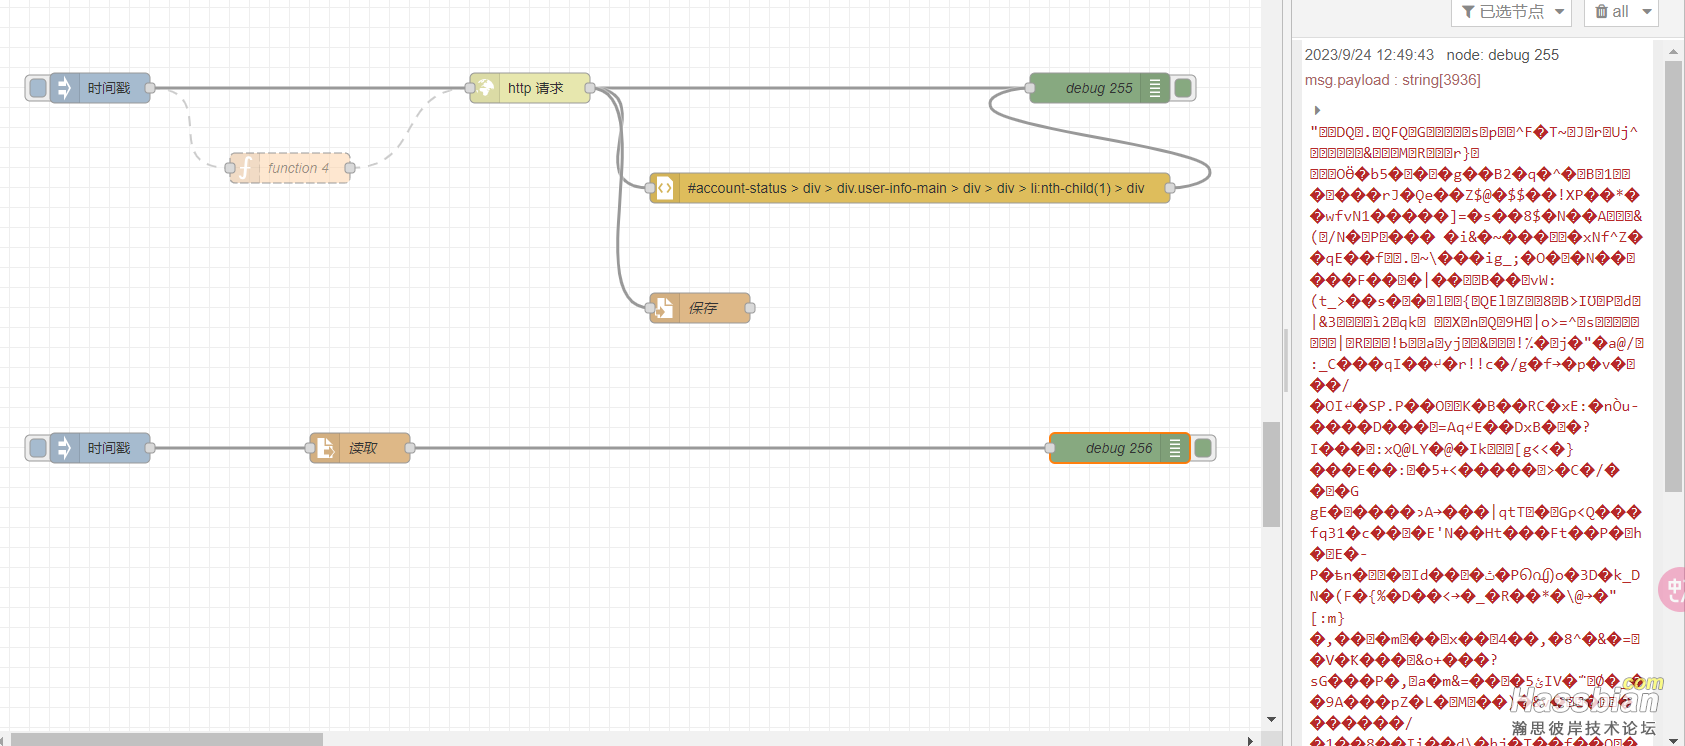Image resolution: width=1685 pixels, height=746 pixels.
Task: Select the debug 255 node label
Action: [x=1099, y=88]
